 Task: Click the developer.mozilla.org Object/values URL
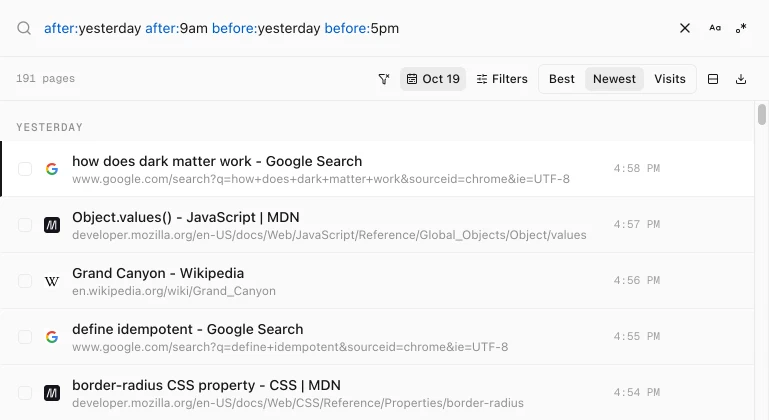pos(329,235)
